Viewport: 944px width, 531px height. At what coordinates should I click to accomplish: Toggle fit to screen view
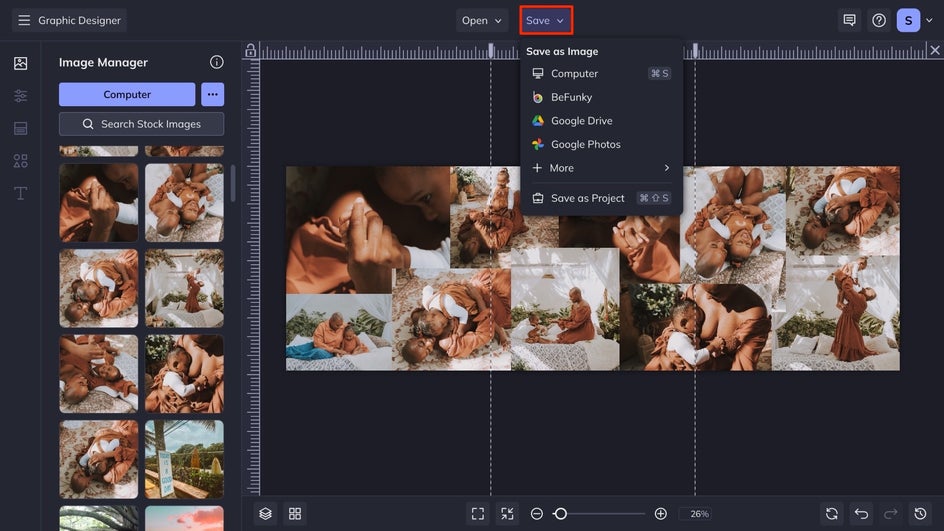coord(478,513)
